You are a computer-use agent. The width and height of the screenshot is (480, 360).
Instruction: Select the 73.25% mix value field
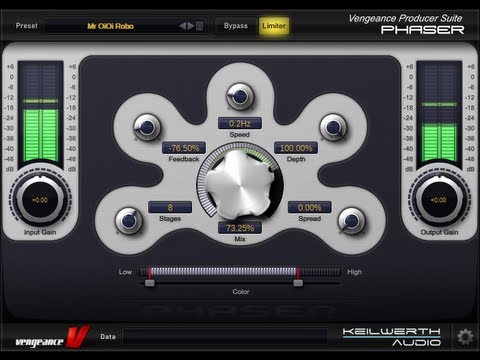240,228
